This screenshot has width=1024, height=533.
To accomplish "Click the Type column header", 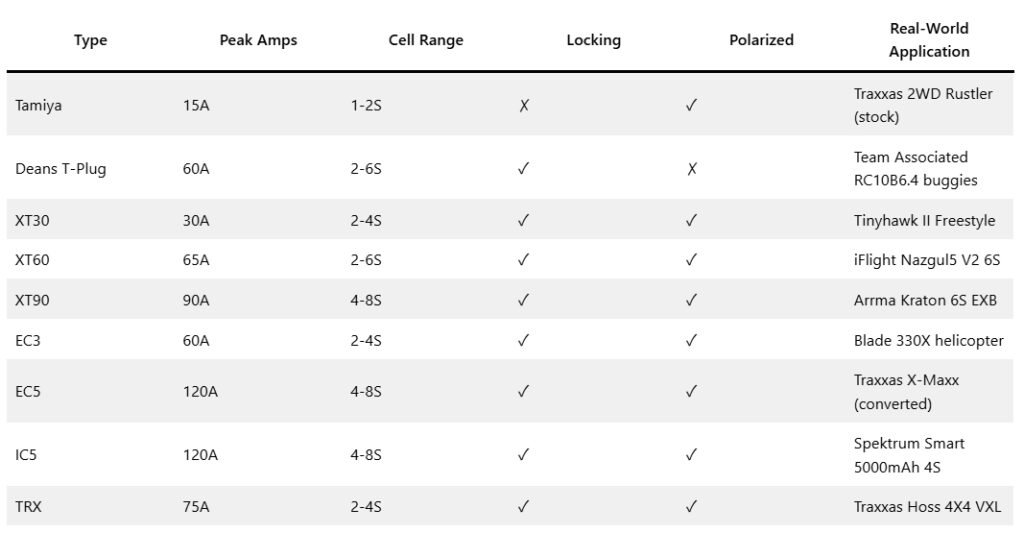I will [x=90, y=41].
